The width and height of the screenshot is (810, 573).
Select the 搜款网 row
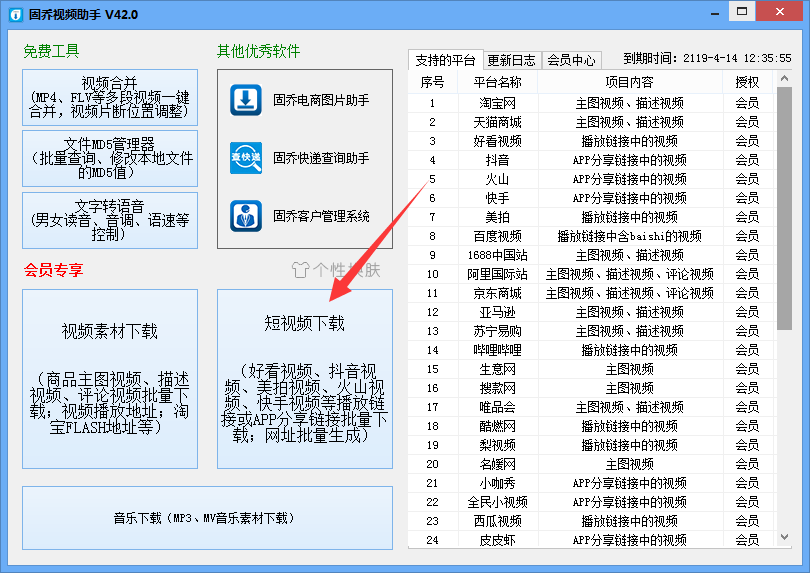592,388
